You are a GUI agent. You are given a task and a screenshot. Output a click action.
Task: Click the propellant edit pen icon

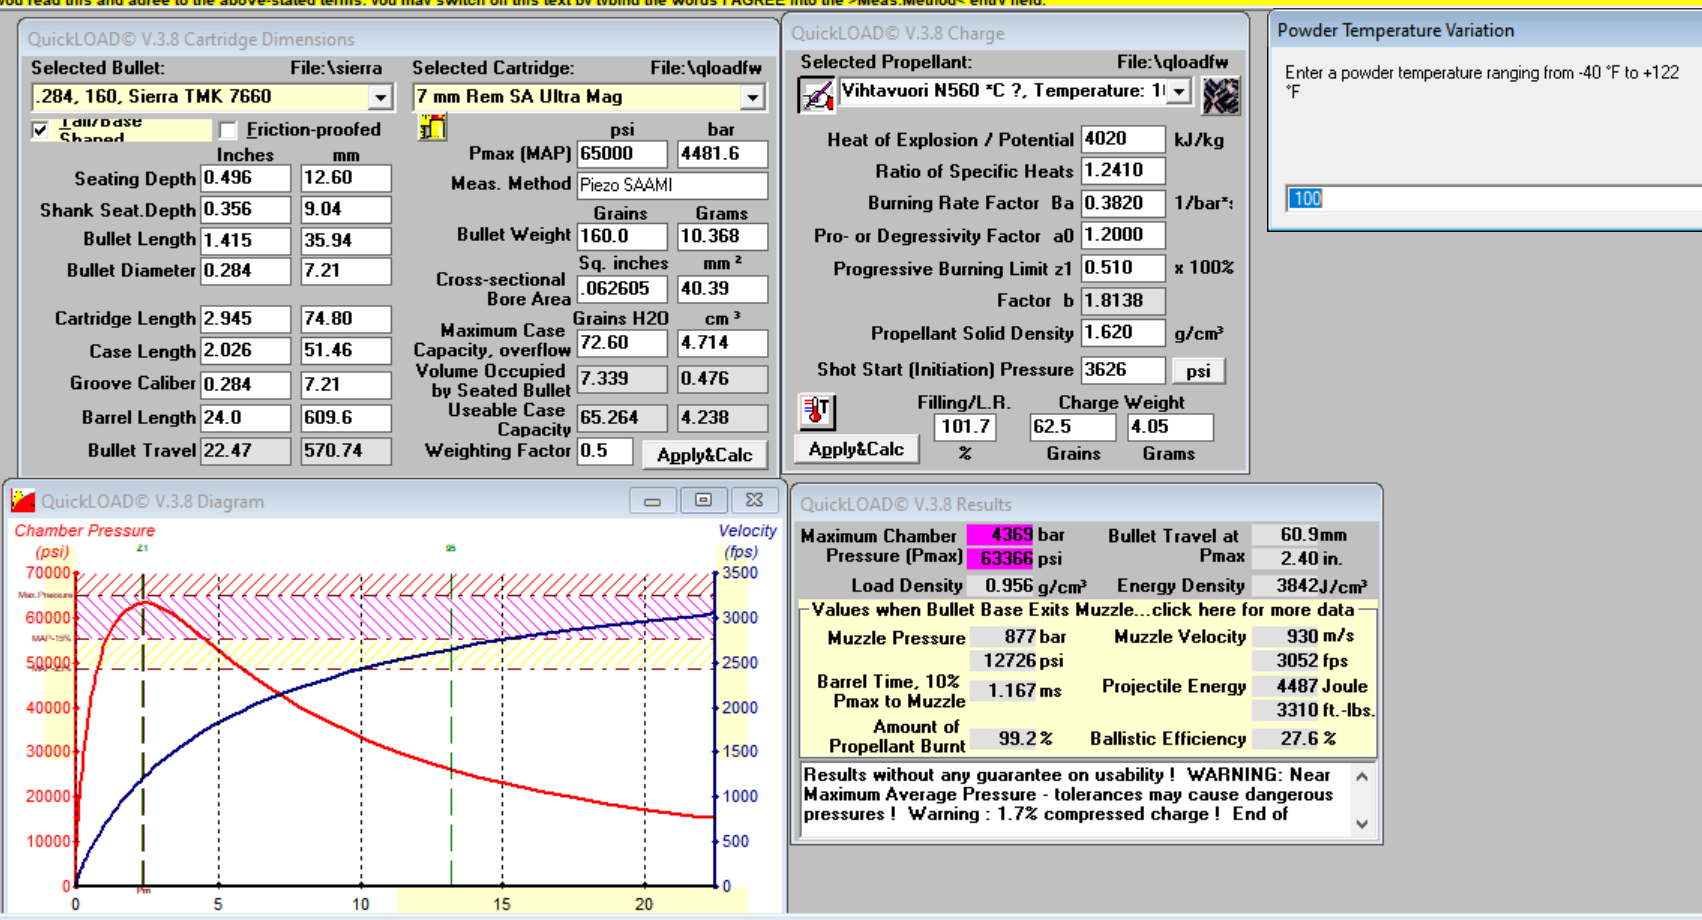pyautogui.click(x=816, y=96)
